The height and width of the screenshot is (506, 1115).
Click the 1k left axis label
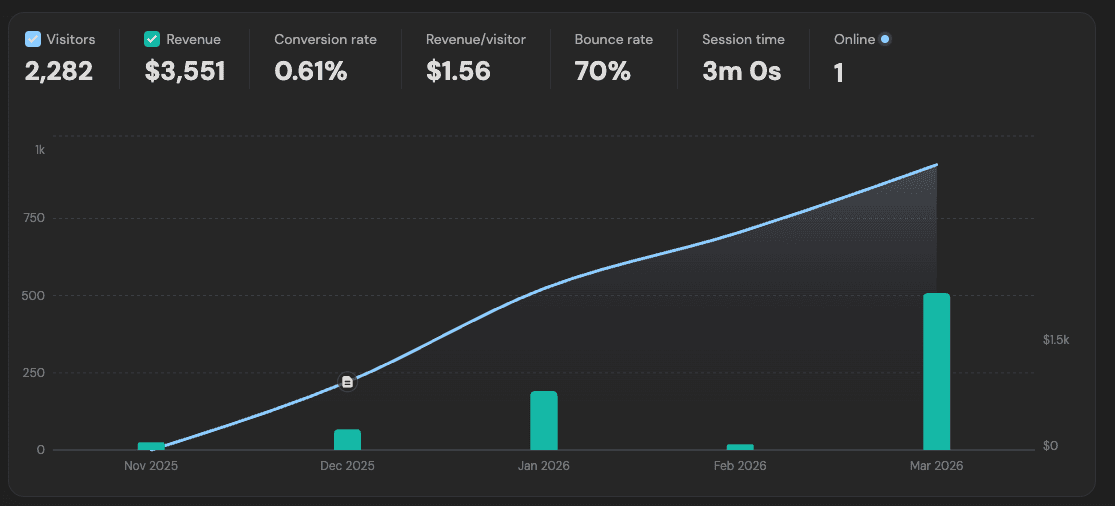click(40, 150)
